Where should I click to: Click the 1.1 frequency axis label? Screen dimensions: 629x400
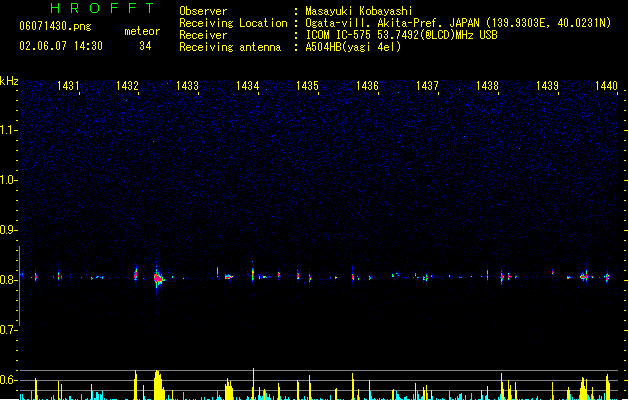pyautogui.click(x=8, y=130)
